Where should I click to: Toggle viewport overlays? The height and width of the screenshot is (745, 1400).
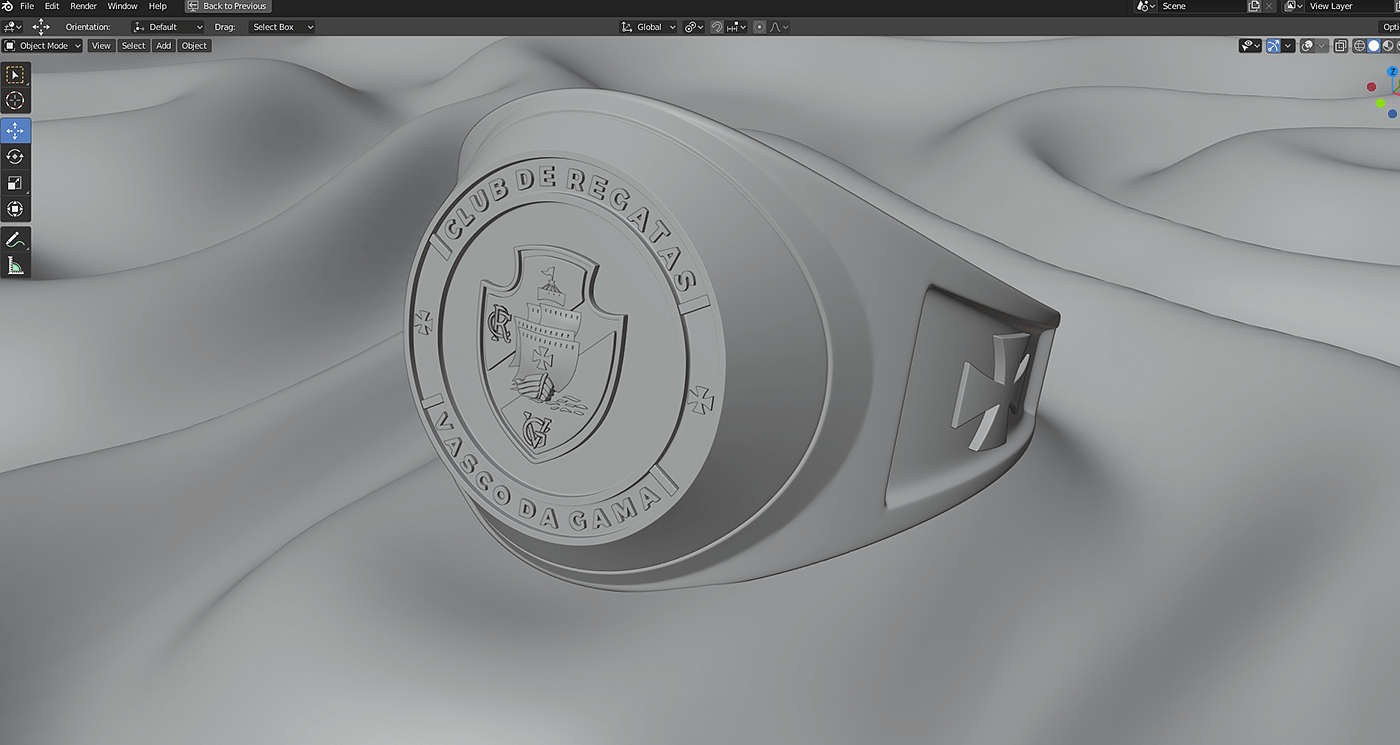click(1307, 45)
